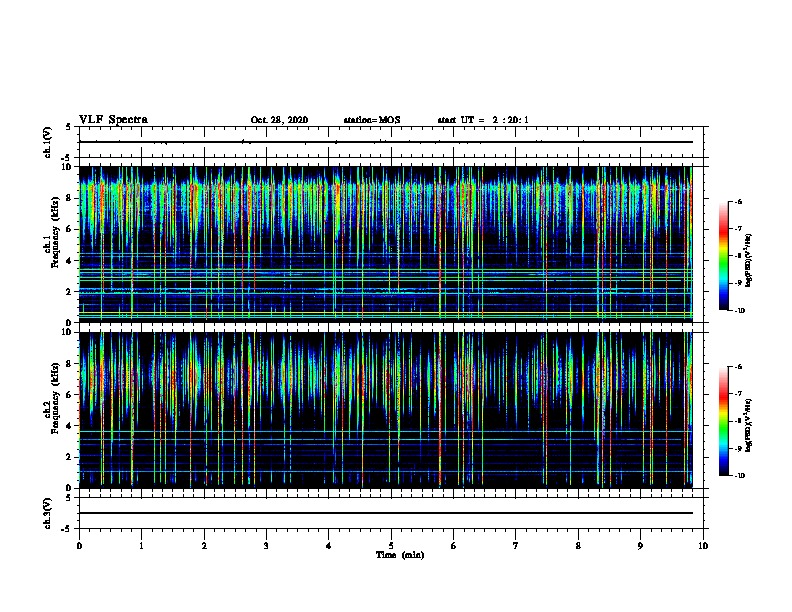Click time axis tick label "2"
The image size is (792, 612).
click(x=204, y=546)
